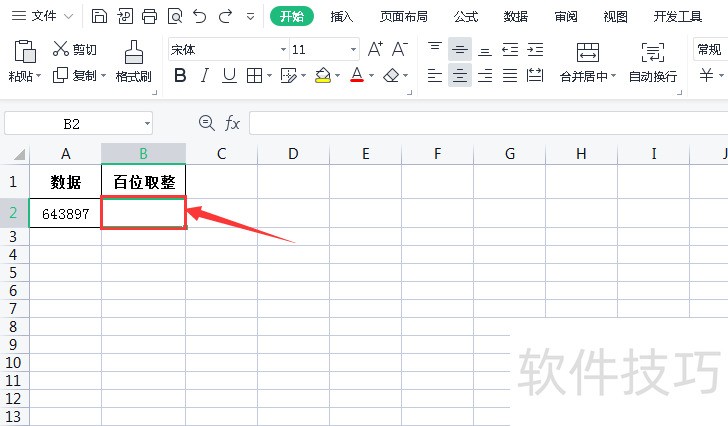Click the zoom magnifier near formula bar

pos(206,123)
